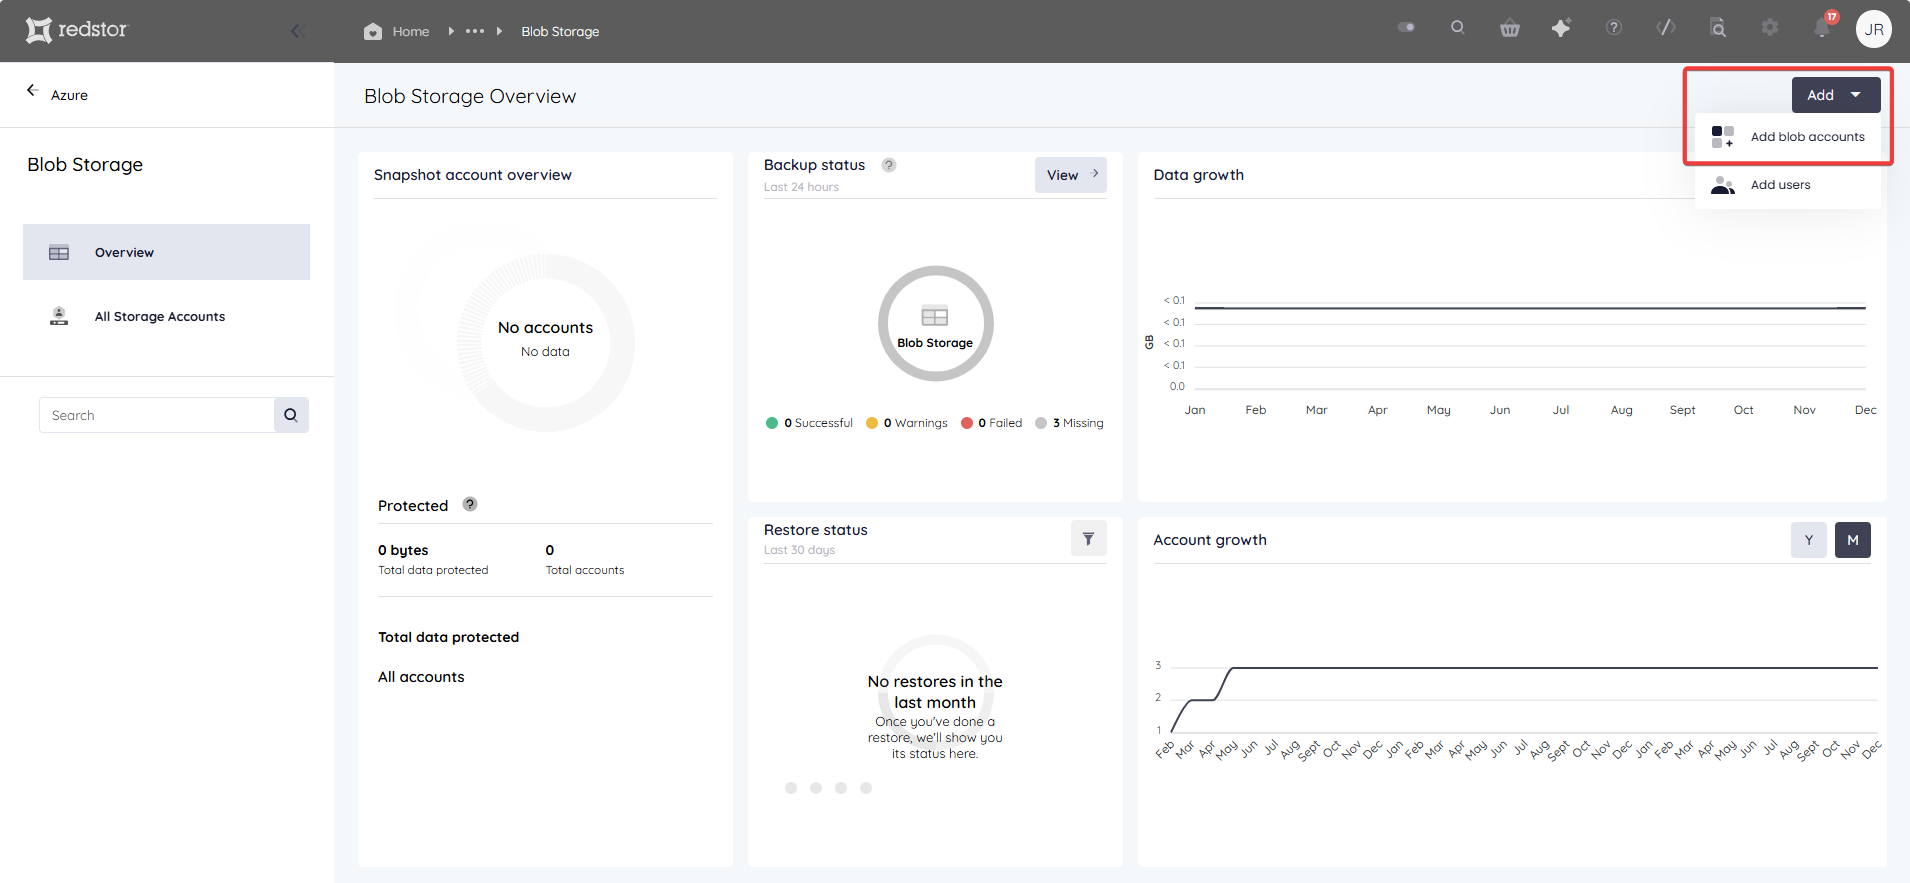Go back to Azure with the arrow

(x=32, y=91)
